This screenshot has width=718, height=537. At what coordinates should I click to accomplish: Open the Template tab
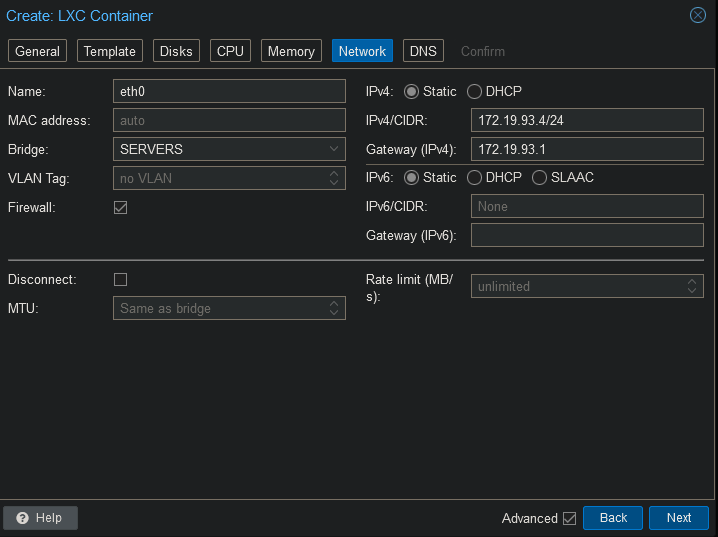tap(110, 51)
